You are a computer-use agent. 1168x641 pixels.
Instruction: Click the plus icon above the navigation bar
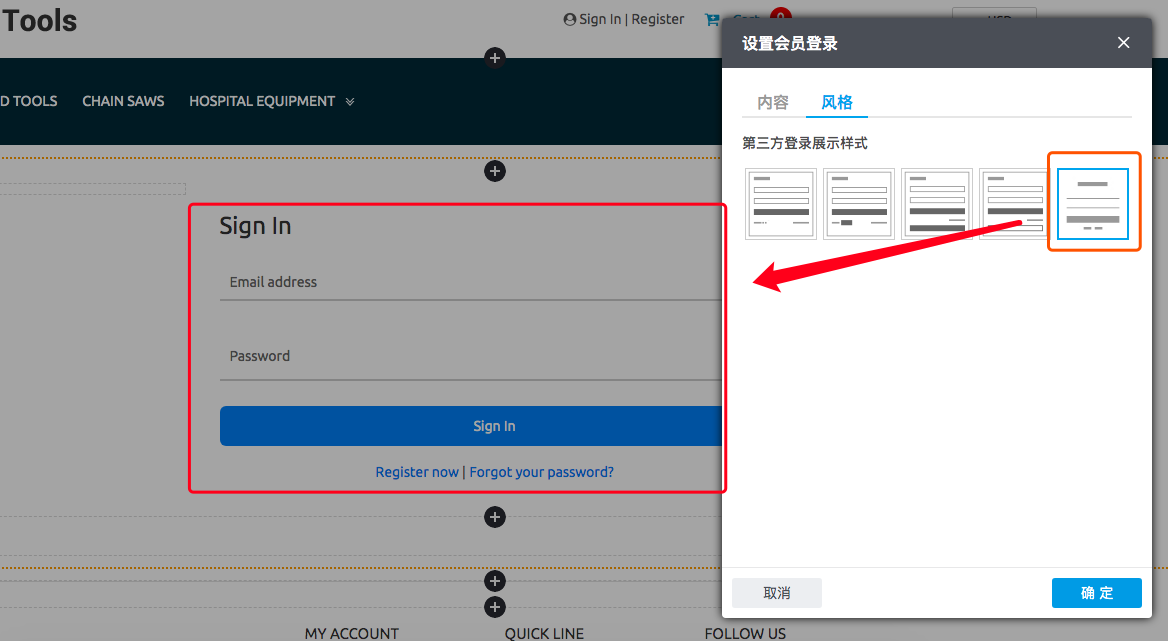(494, 58)
